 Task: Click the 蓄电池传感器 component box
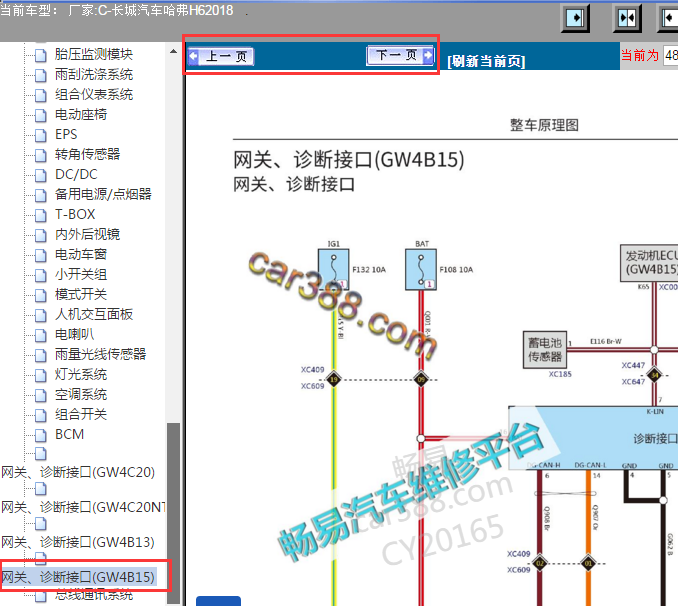(545, 350)
